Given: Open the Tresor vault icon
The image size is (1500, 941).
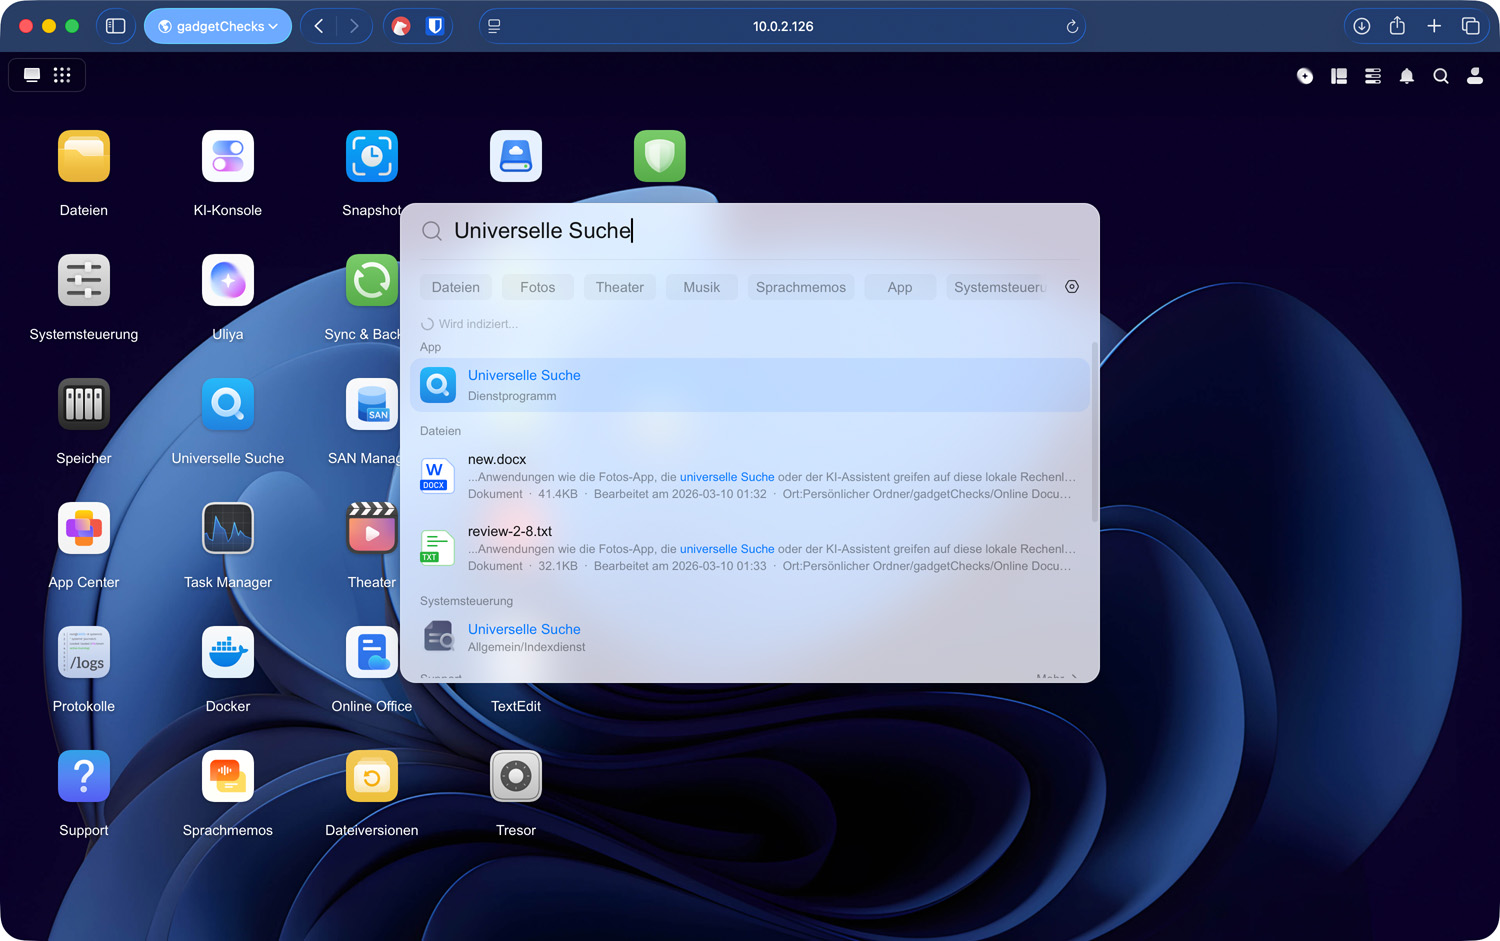Looking at the screenshot, I should click(x=516, y=776).
